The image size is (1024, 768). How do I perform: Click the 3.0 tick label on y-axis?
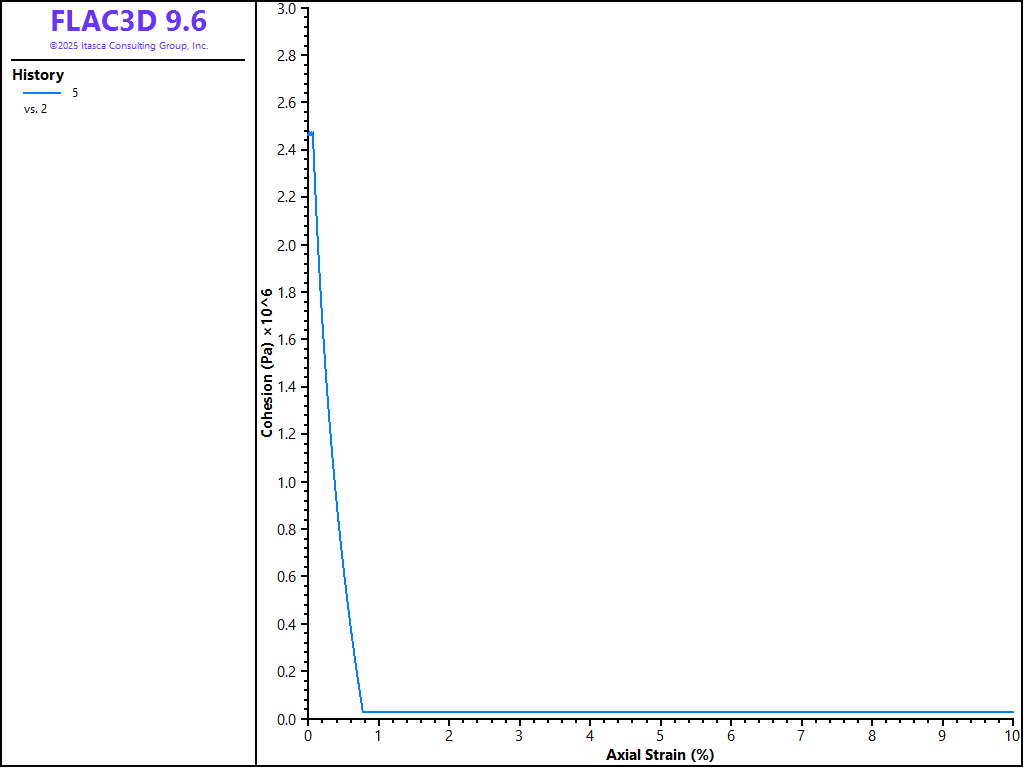(x=286, y=8)
